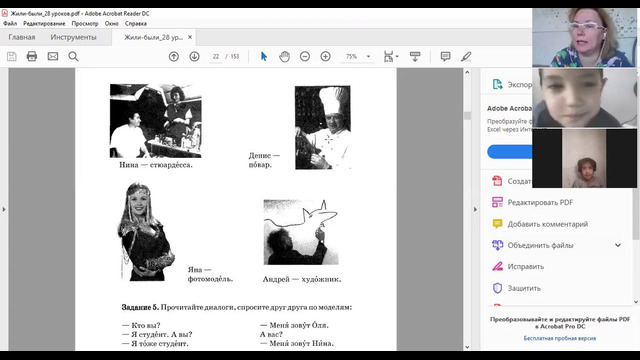Viewport: 640px width, 360px height.
Task: Click the Save file icon
Action: tap(11, 56)
